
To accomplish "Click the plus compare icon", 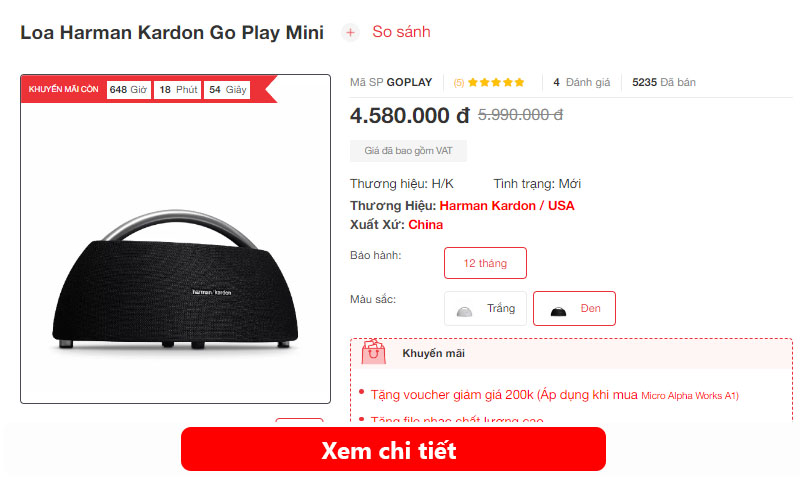I will [x=350, y=33].
